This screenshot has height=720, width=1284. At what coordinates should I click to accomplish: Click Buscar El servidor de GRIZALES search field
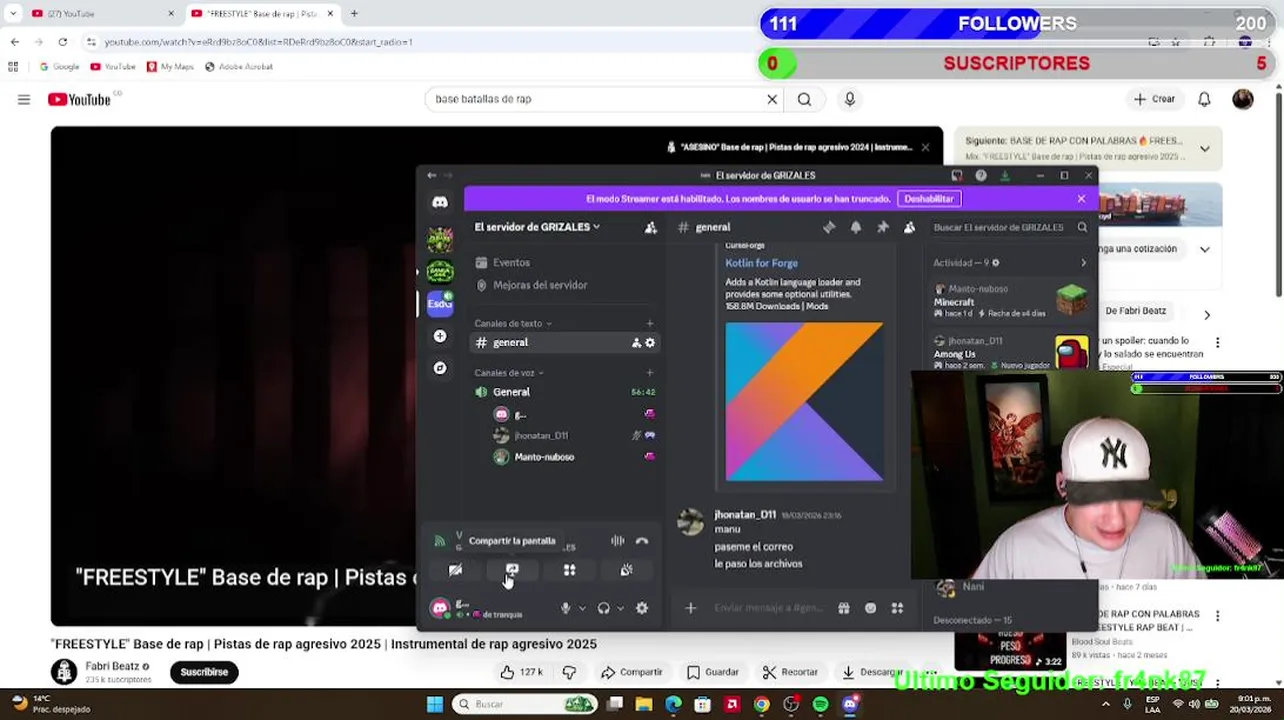tap(1010, 228)
